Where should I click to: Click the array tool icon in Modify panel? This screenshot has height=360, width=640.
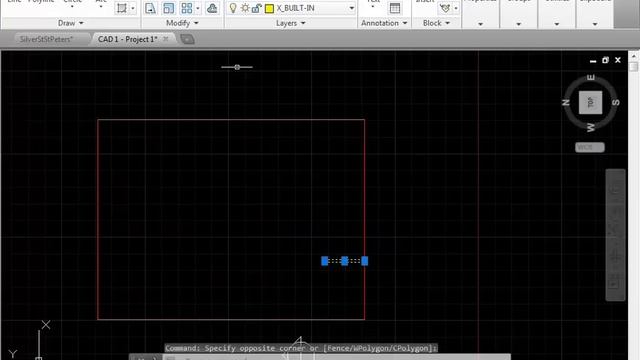coord(187,8)
